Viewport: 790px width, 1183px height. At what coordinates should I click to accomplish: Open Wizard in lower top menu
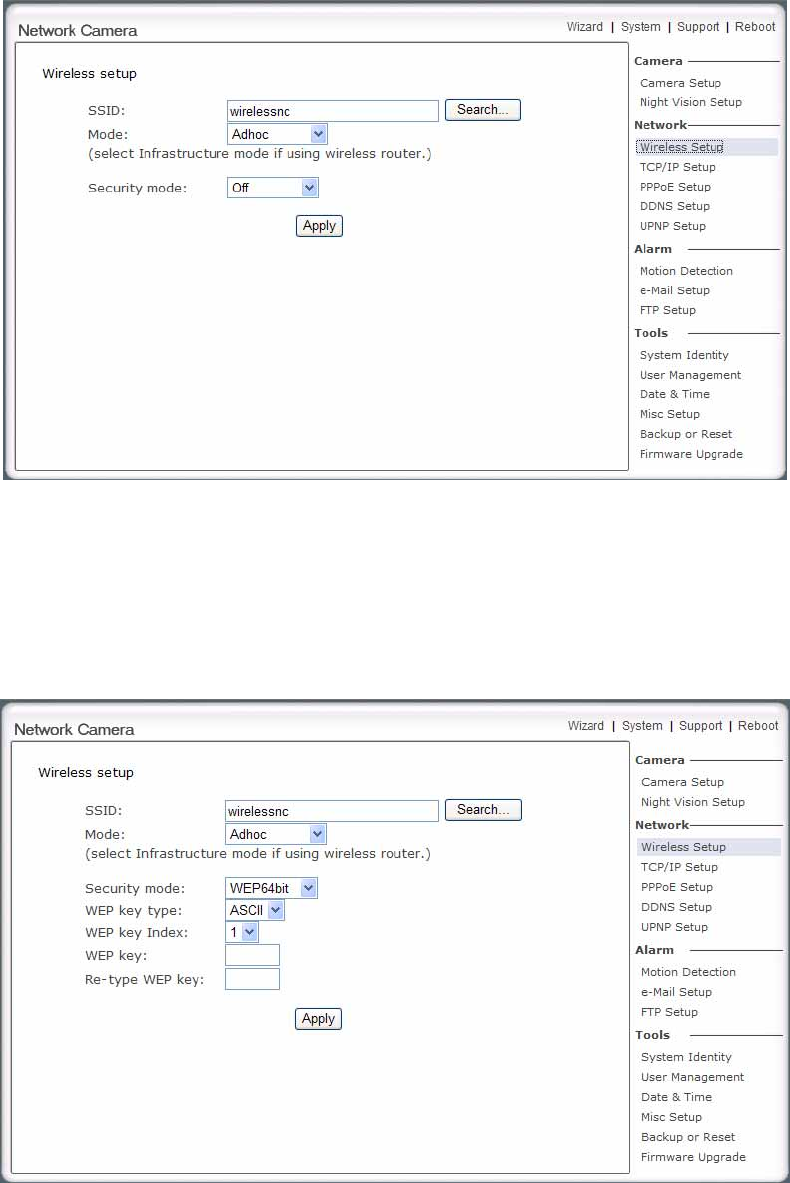[586, 726]
